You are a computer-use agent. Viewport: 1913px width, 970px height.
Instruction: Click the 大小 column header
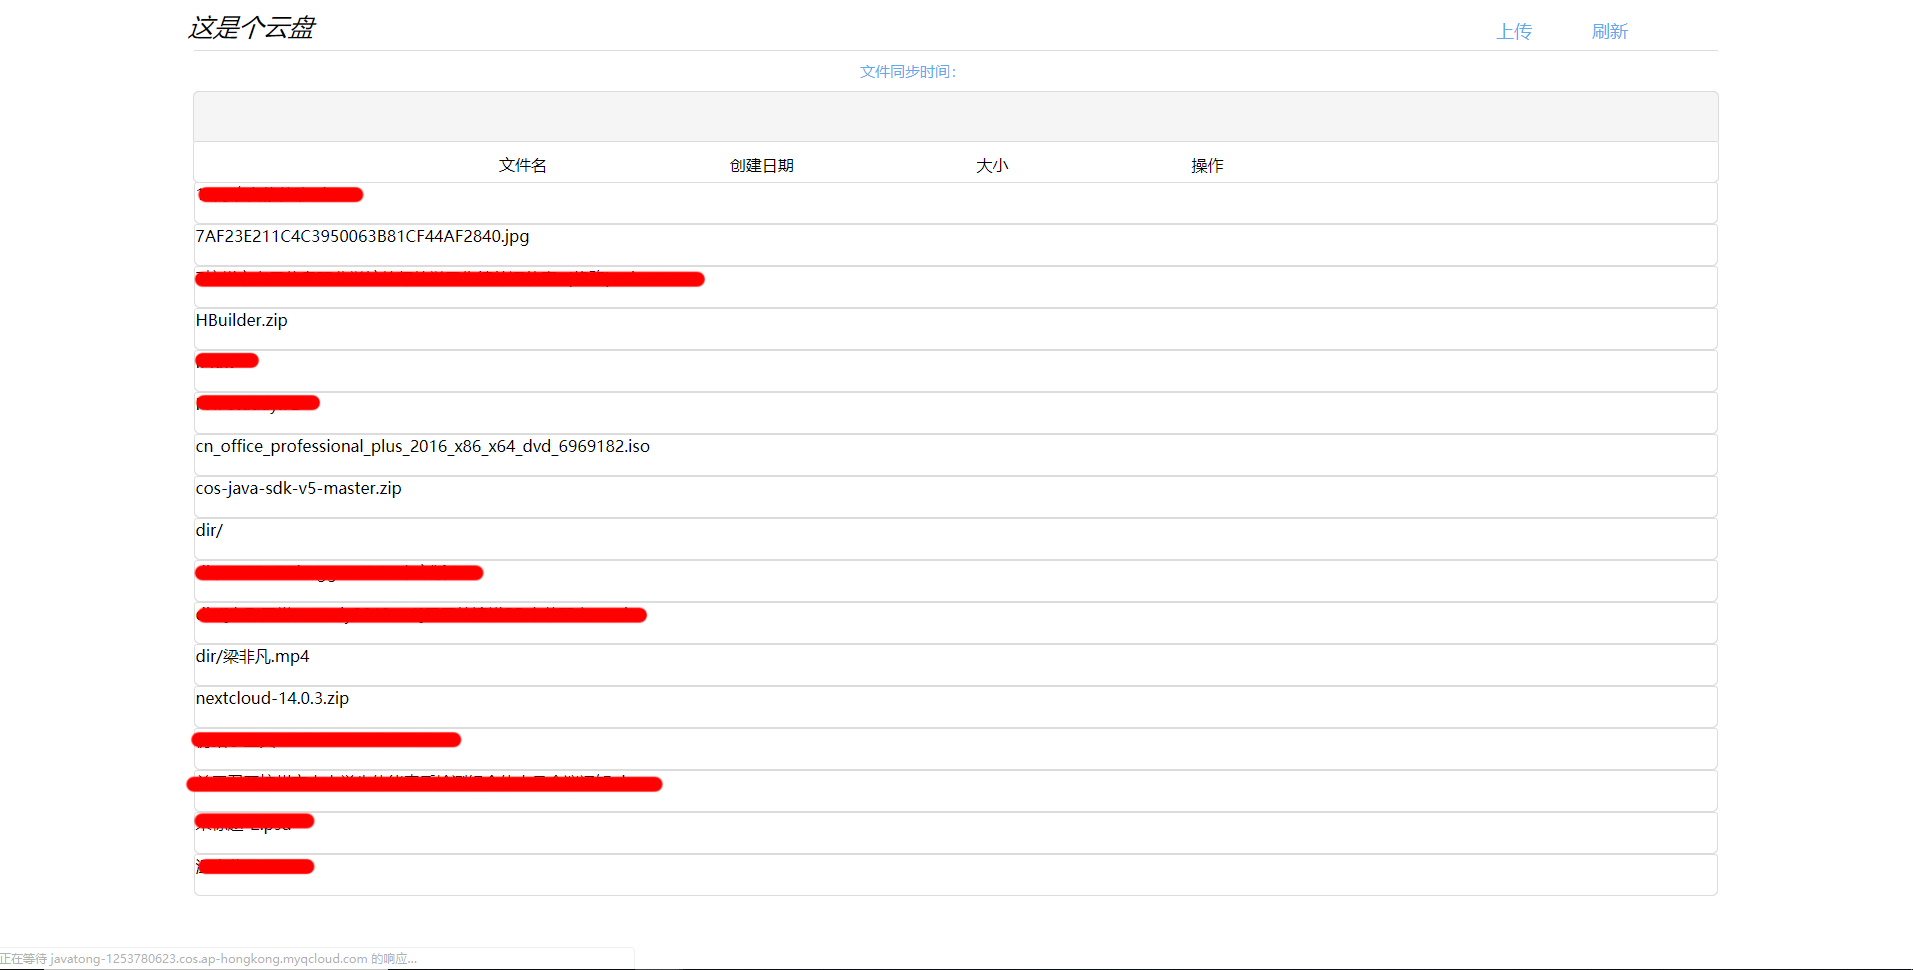point(992,165)
